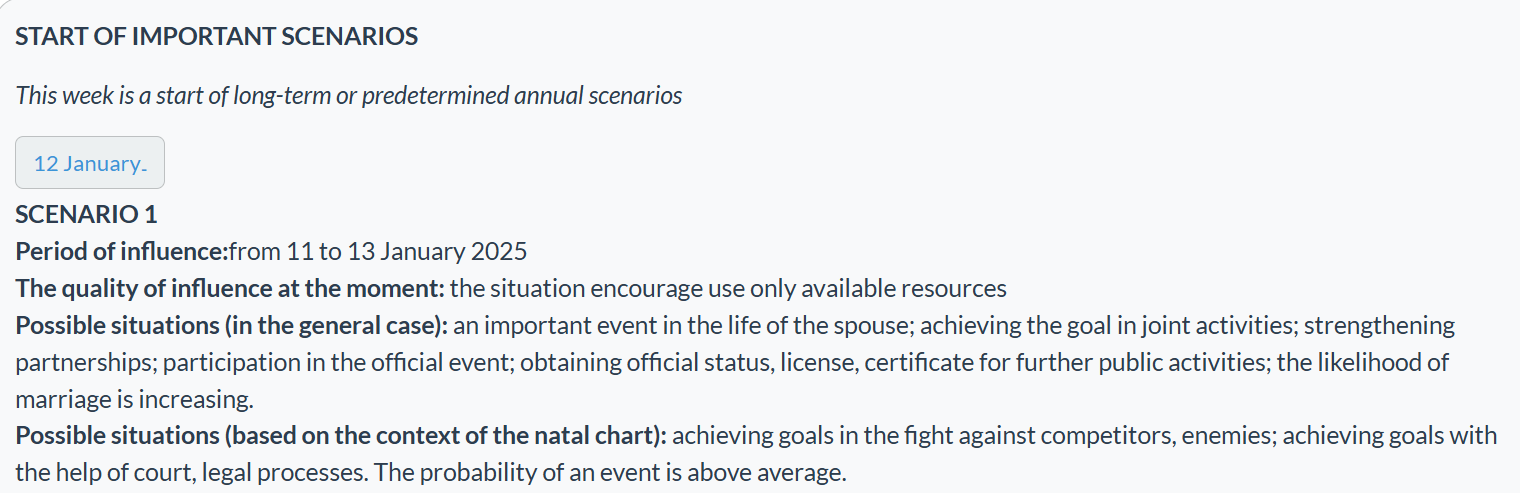
Task: Click the text "marriage is increasing."
Action: (134, 400)
